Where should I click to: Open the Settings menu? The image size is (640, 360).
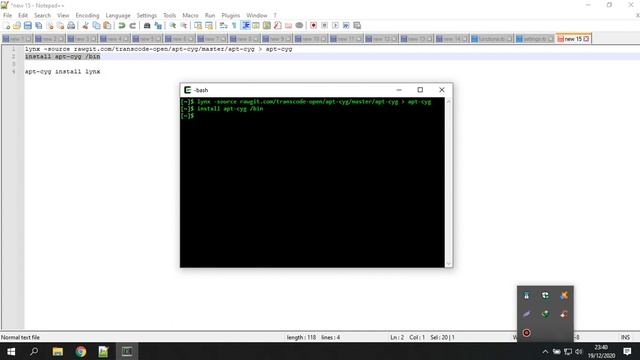[147, 16]
